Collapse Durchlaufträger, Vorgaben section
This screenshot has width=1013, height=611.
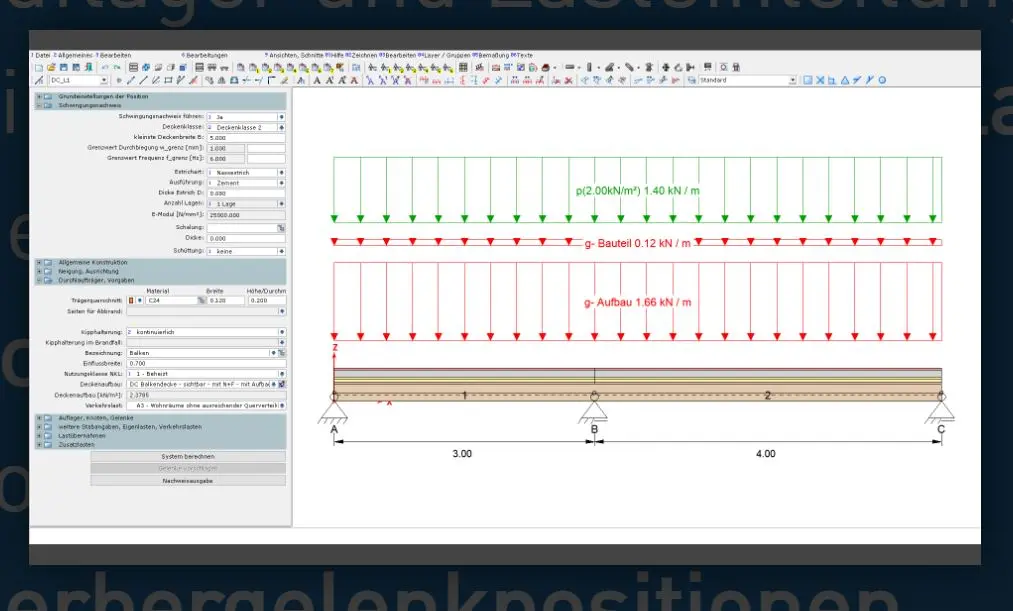point(39,280)
